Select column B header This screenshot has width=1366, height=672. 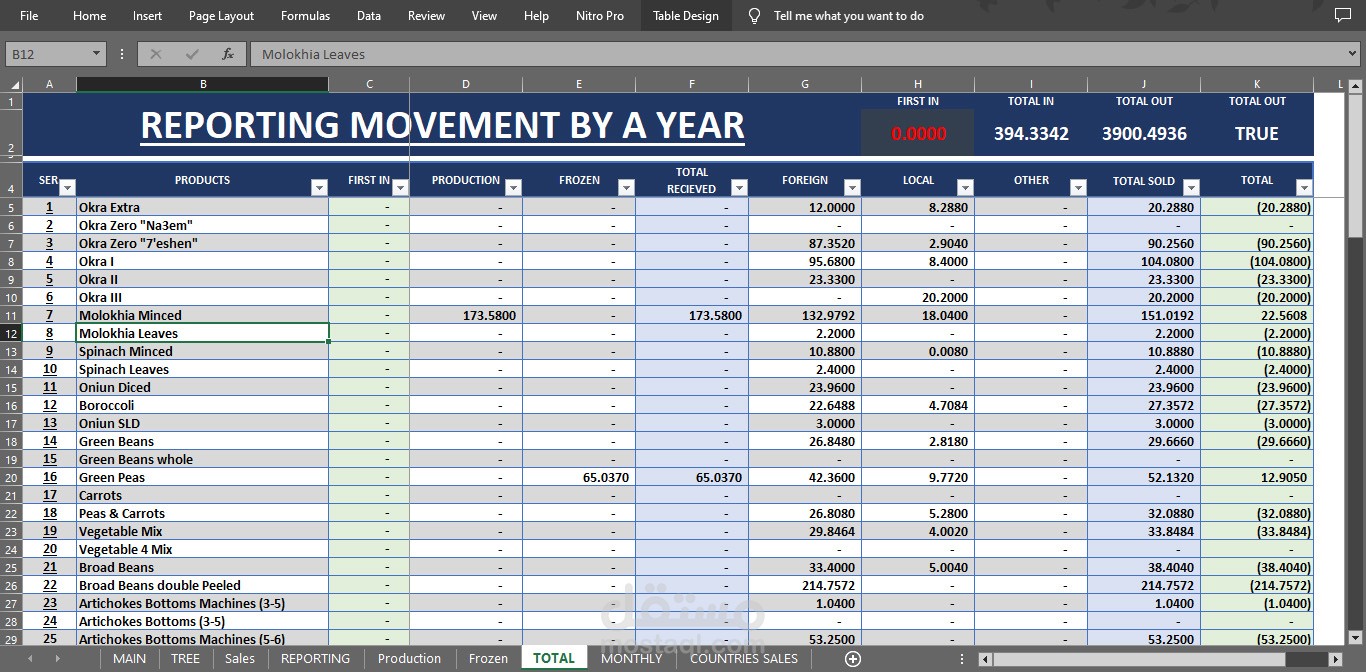203,85
